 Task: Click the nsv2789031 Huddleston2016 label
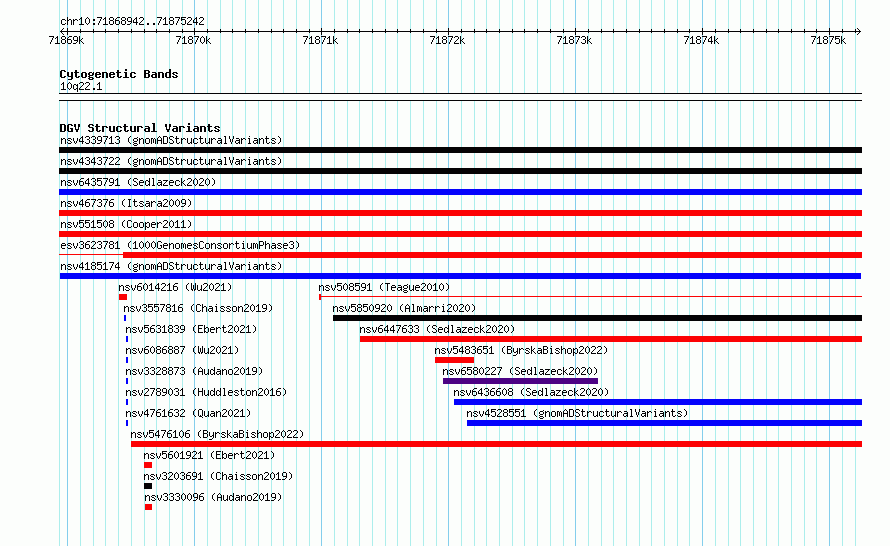tap(206, 392)
